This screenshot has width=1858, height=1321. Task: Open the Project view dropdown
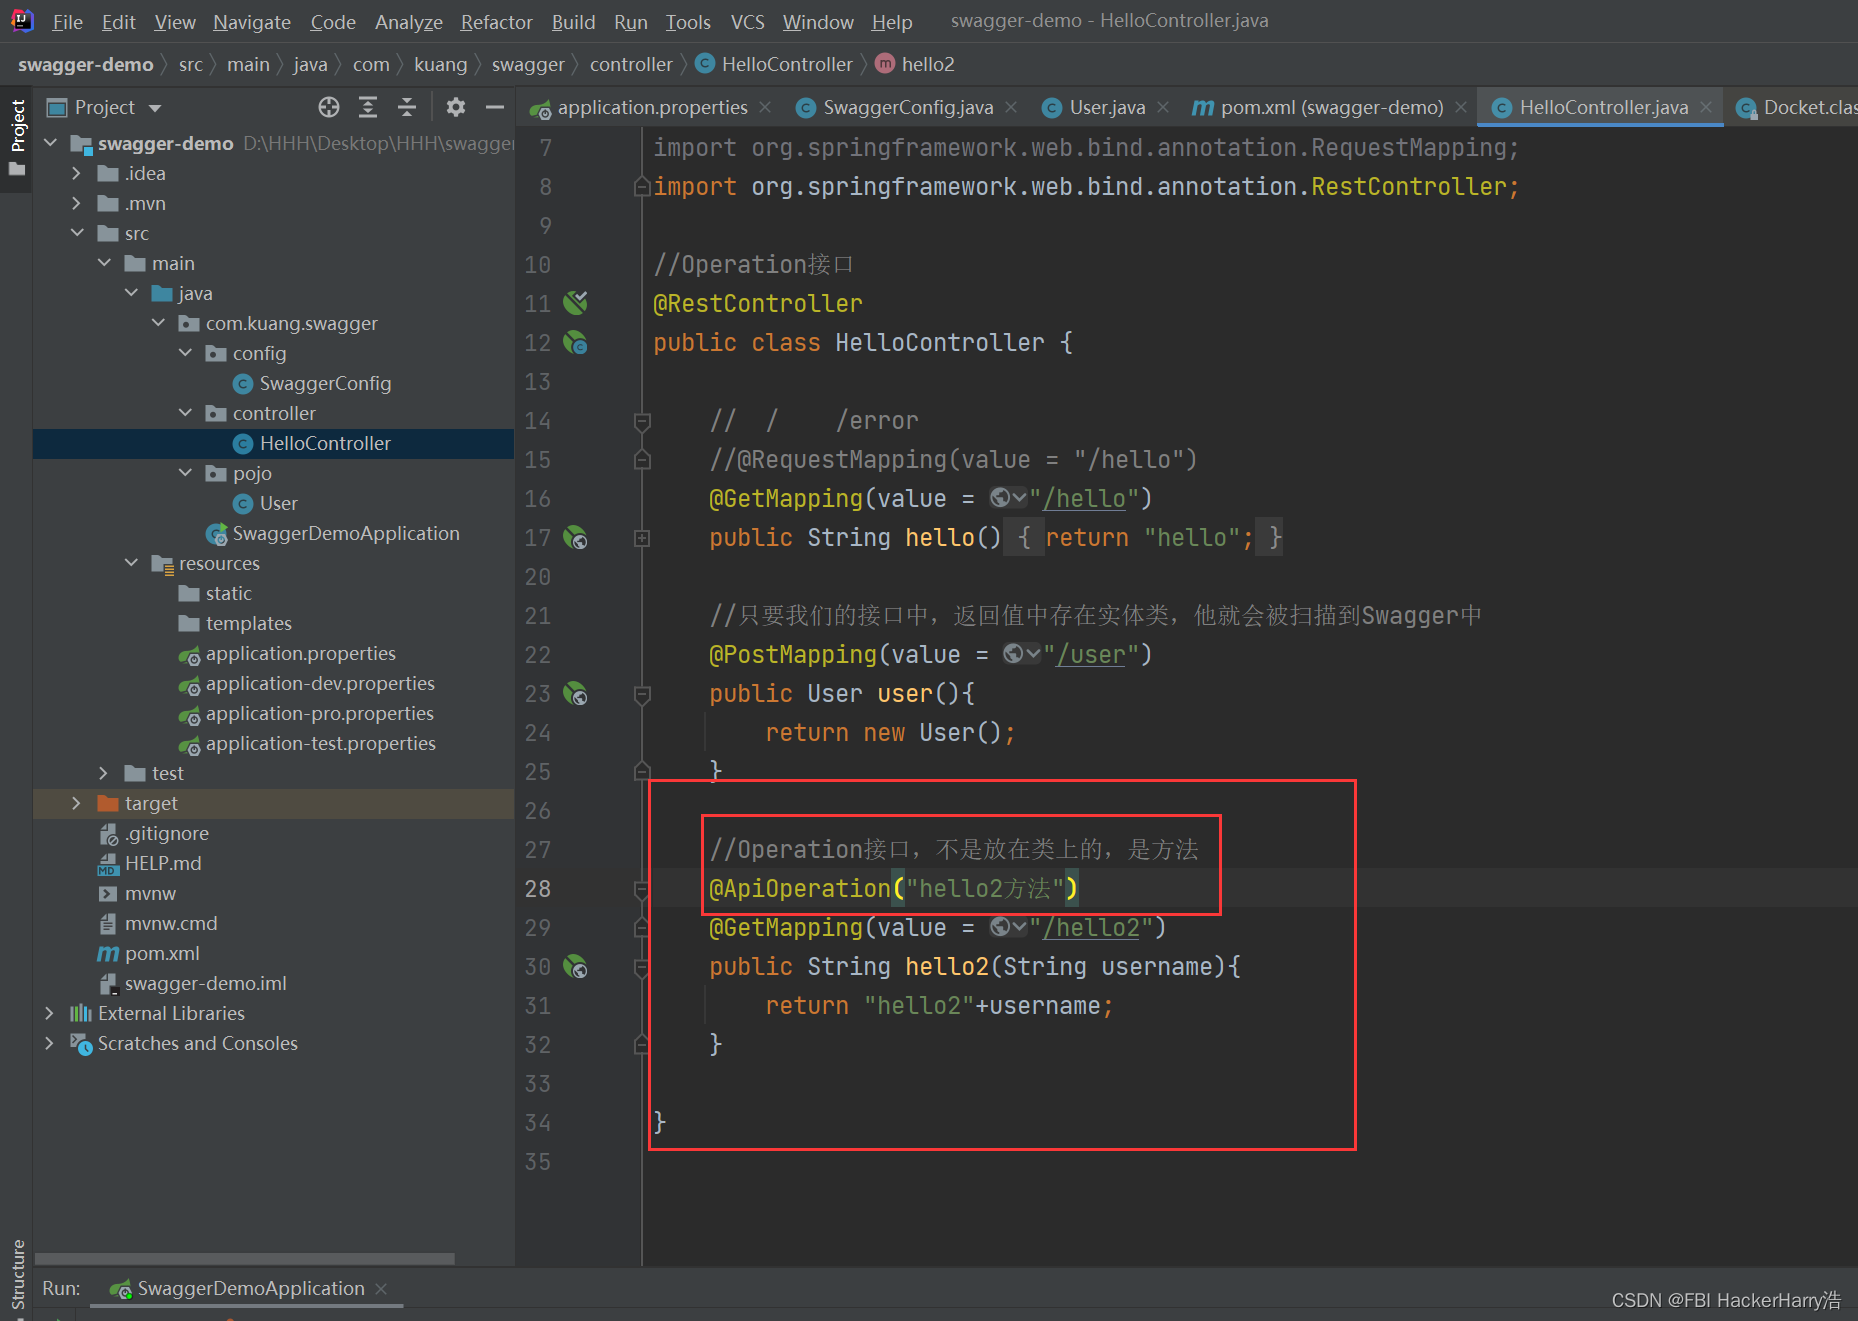[x=155, y=108]
